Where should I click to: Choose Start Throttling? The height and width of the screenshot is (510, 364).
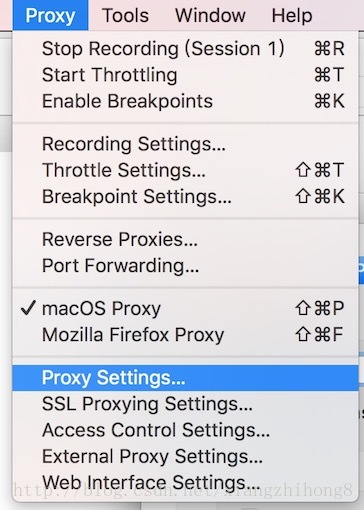[185, 75]
